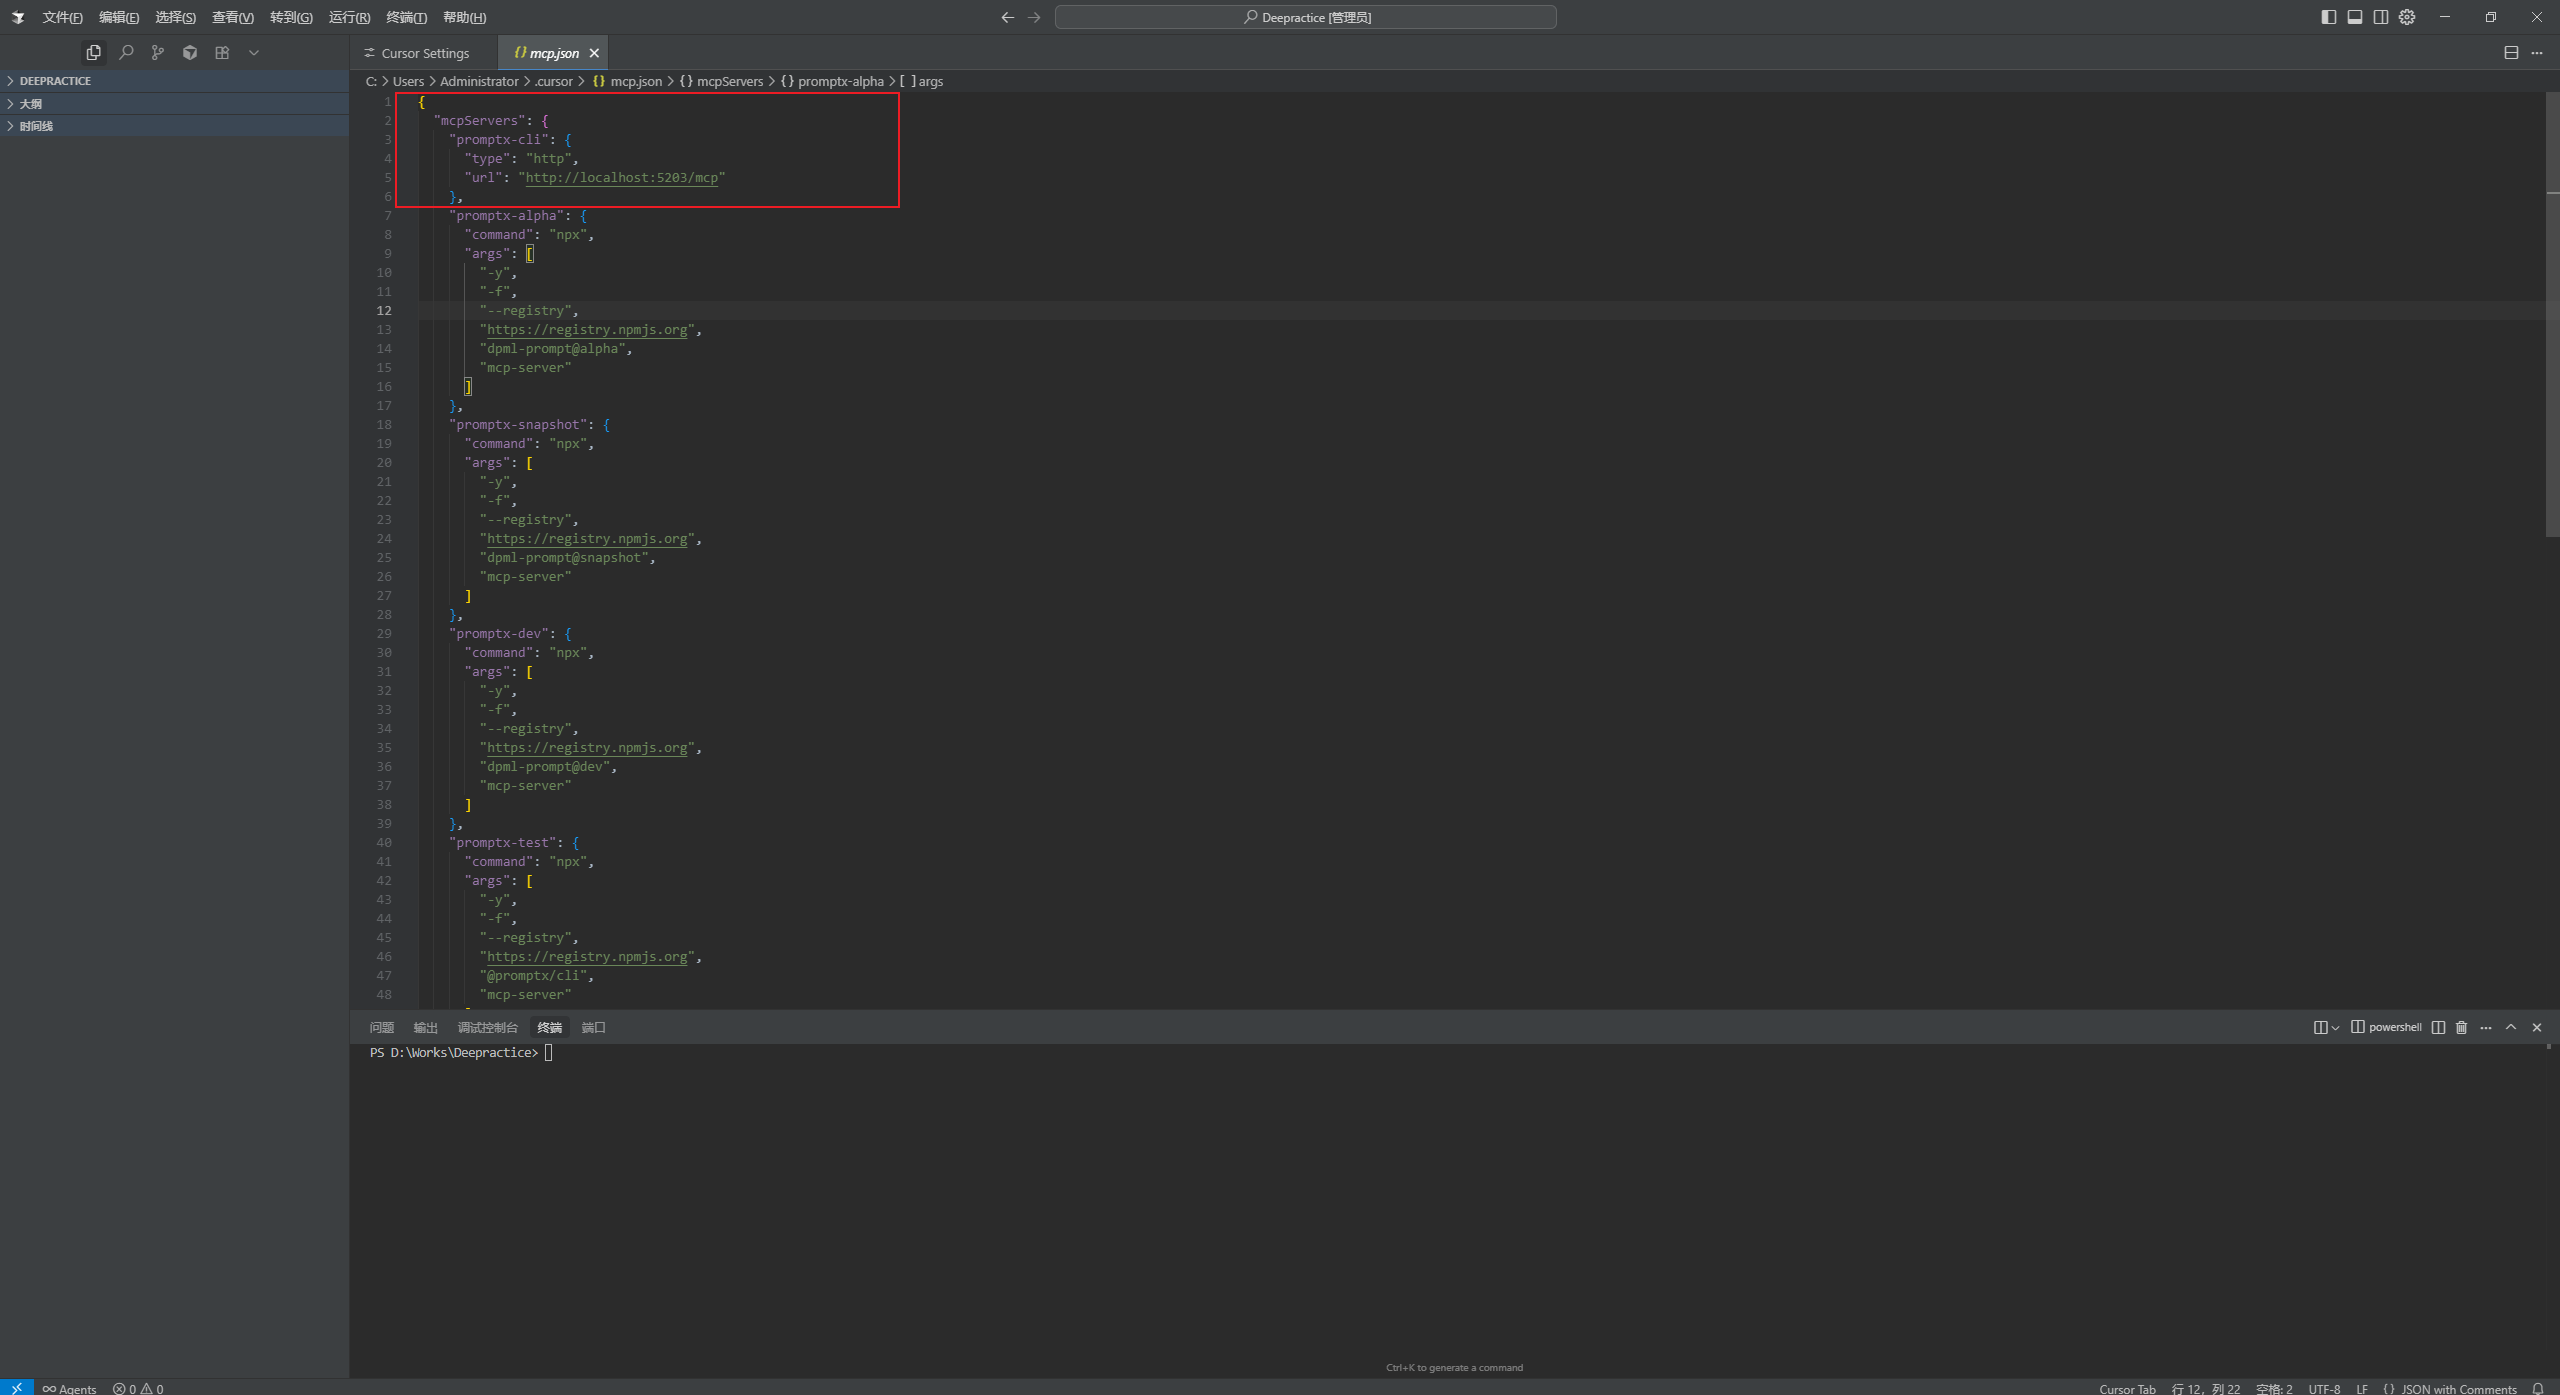Open the 编辑(E) menu
Screen dimensions: 2560x1395
119,17
